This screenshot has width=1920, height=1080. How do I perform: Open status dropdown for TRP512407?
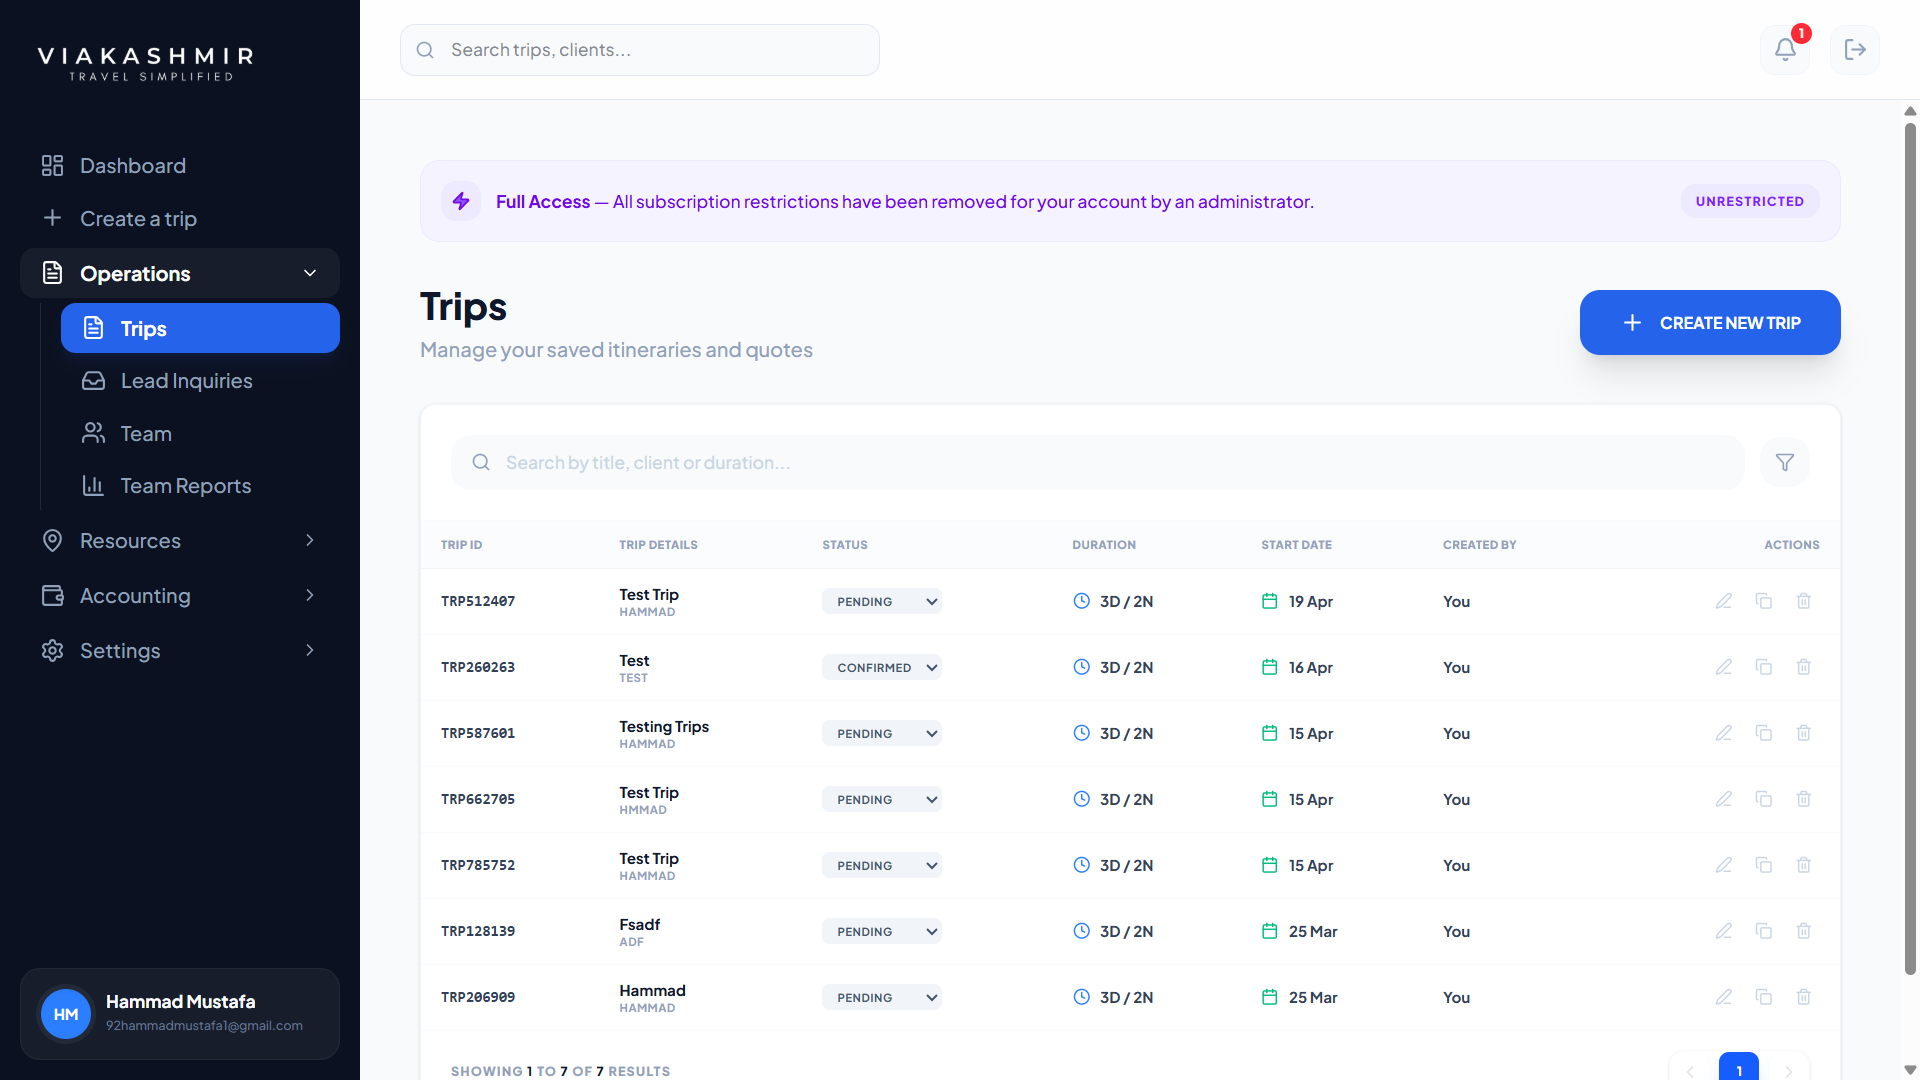(x=882, y=601)
